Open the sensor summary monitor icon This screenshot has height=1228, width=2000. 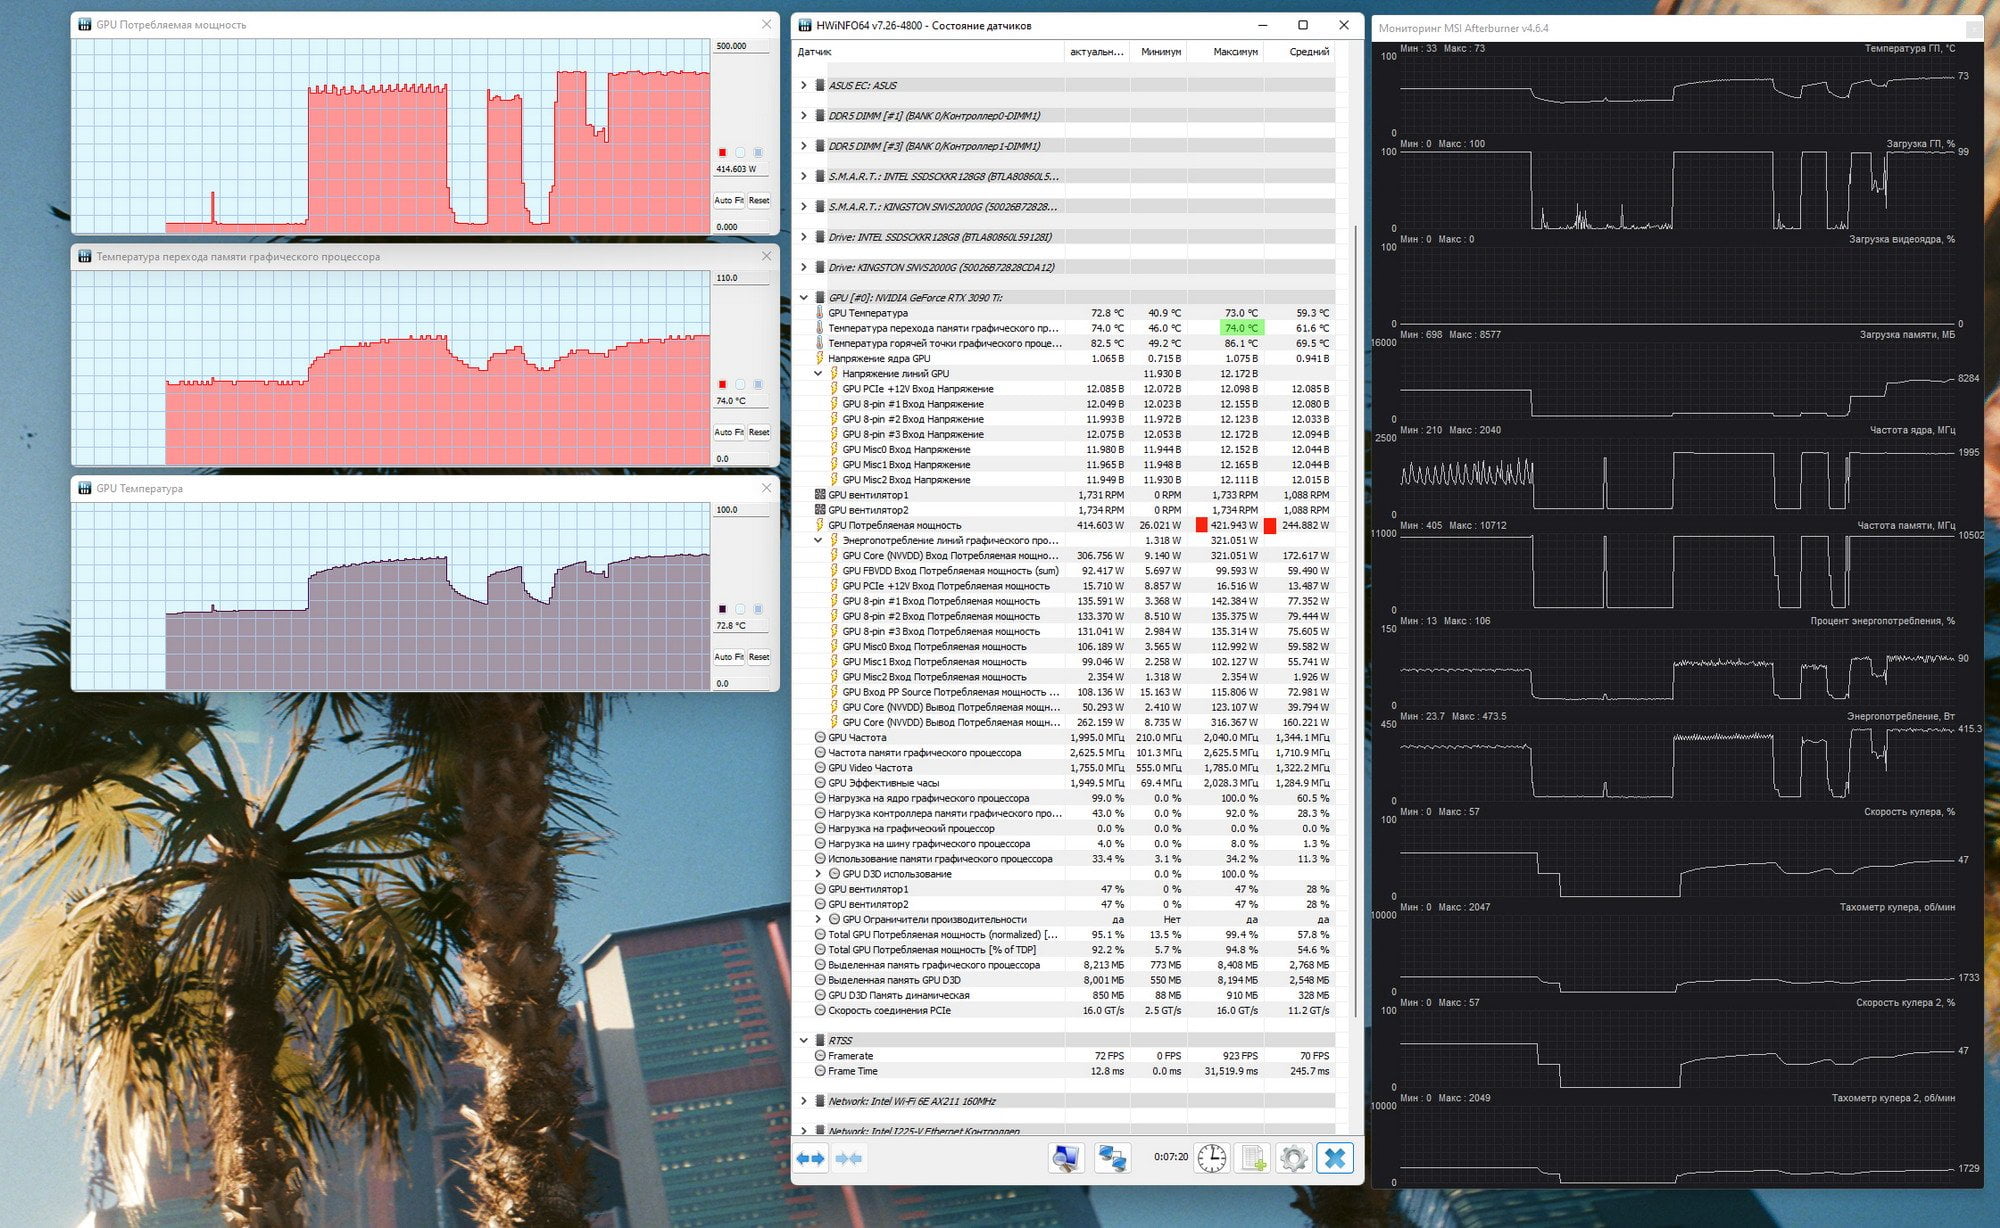pyautogui.click(x=1066, y=1158)
